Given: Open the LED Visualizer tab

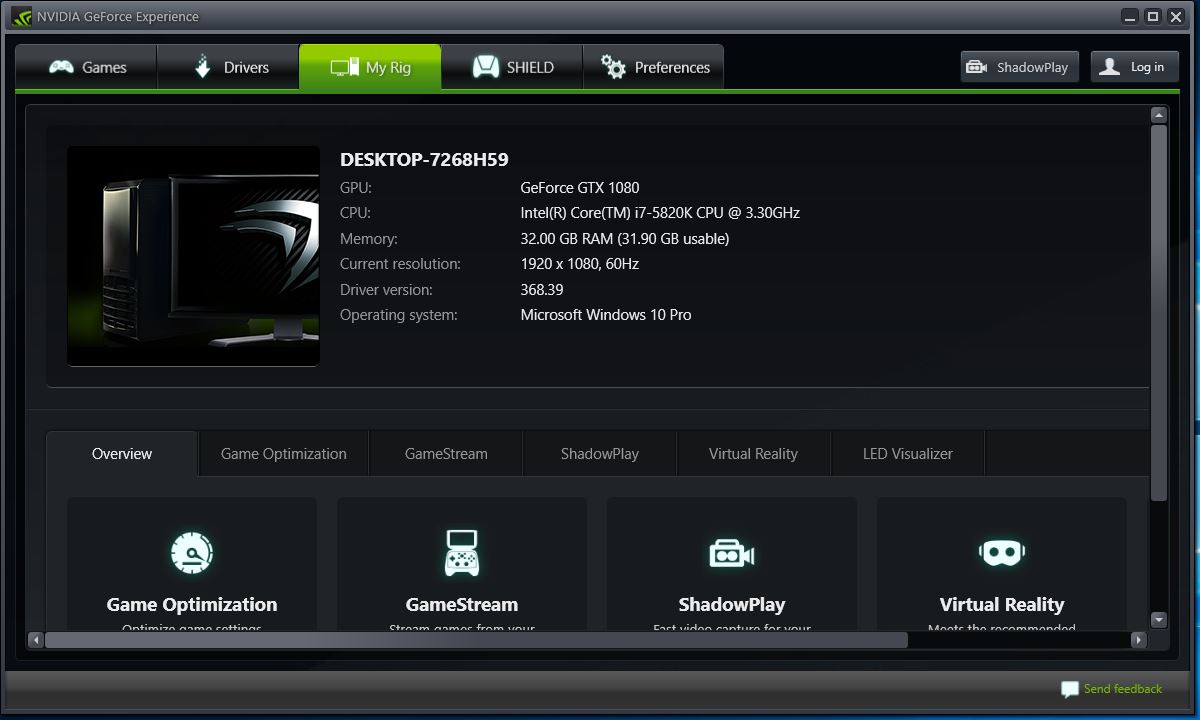Looking at the screenshot, I should tap(906, 453).
